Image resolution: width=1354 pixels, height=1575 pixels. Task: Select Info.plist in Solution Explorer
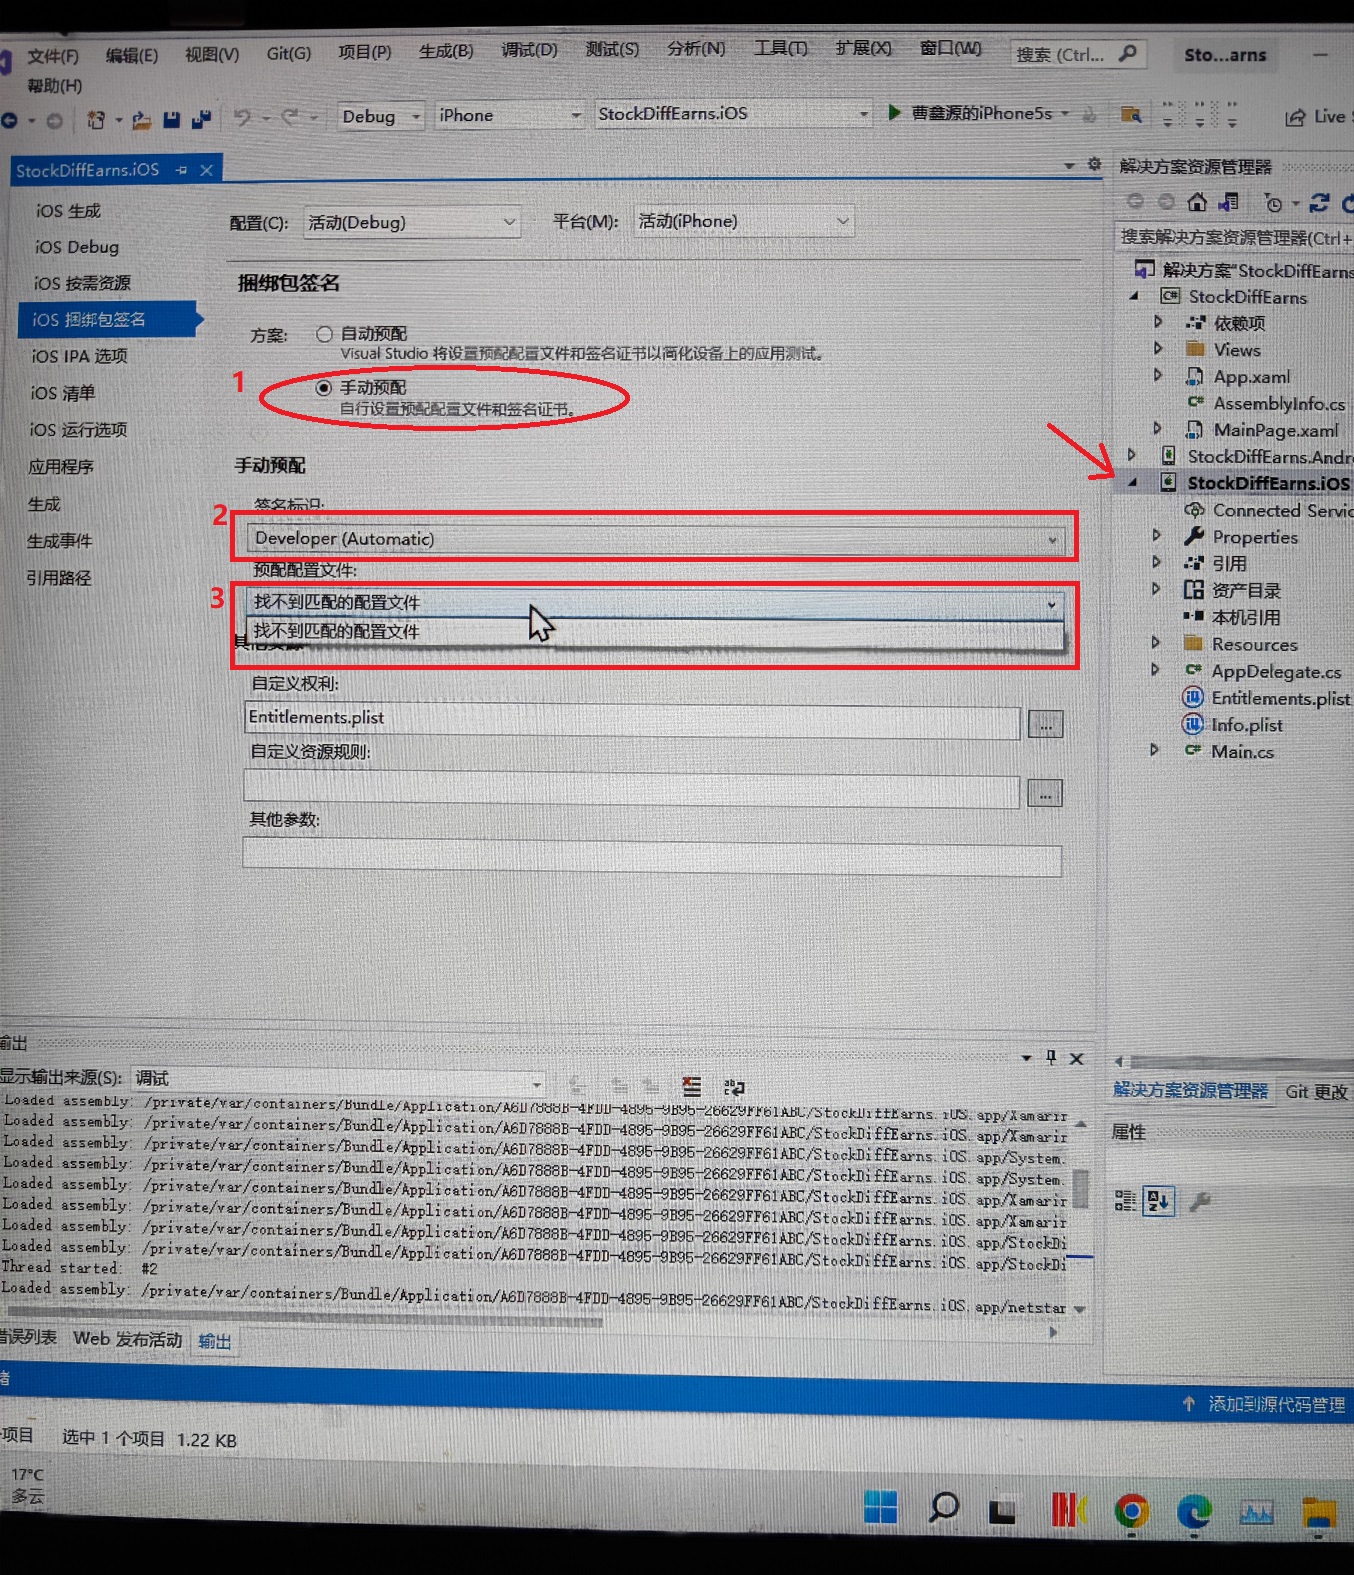1246,725
